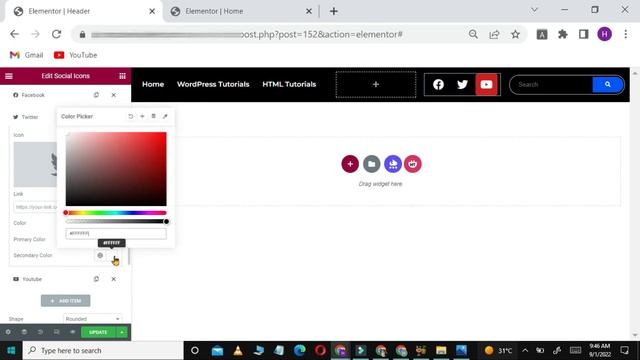Click the green UPDATE button

pyautogui.click(x=98, y=332)
